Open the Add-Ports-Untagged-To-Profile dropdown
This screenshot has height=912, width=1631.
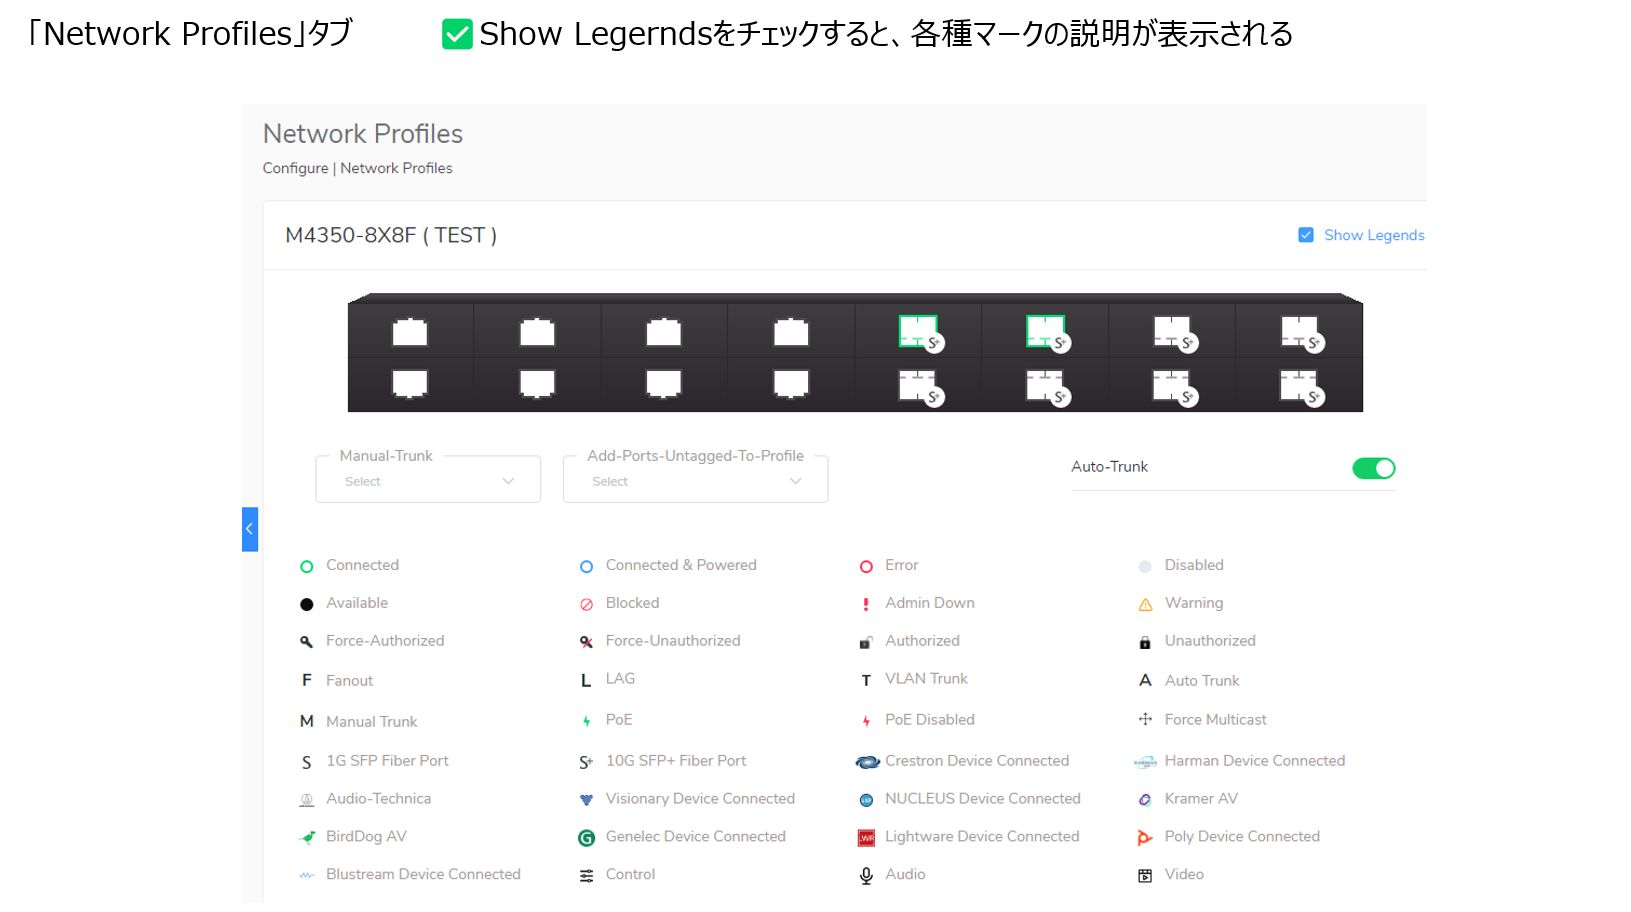pyautogui.click(x=695, y=480)
